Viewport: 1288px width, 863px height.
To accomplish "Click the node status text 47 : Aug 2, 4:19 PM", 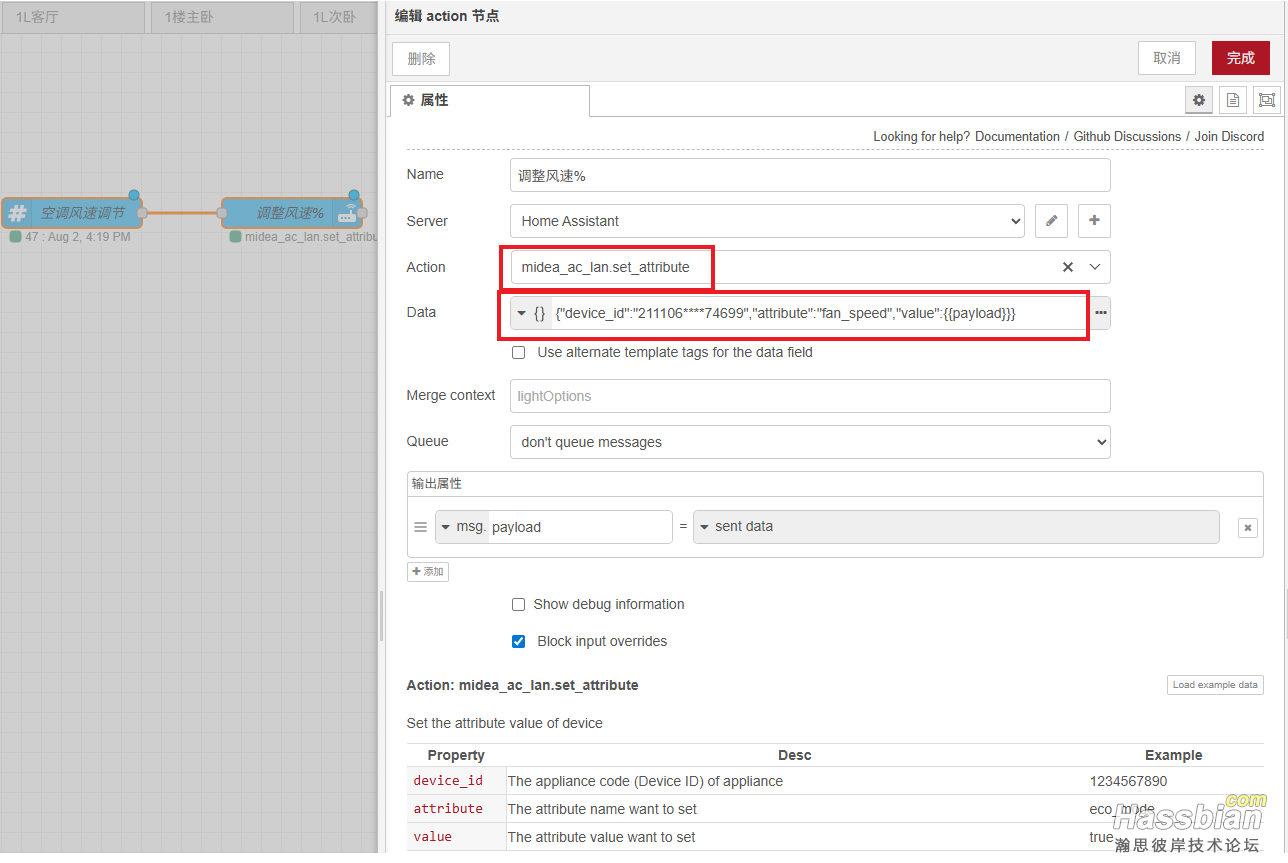I will 77,237.
